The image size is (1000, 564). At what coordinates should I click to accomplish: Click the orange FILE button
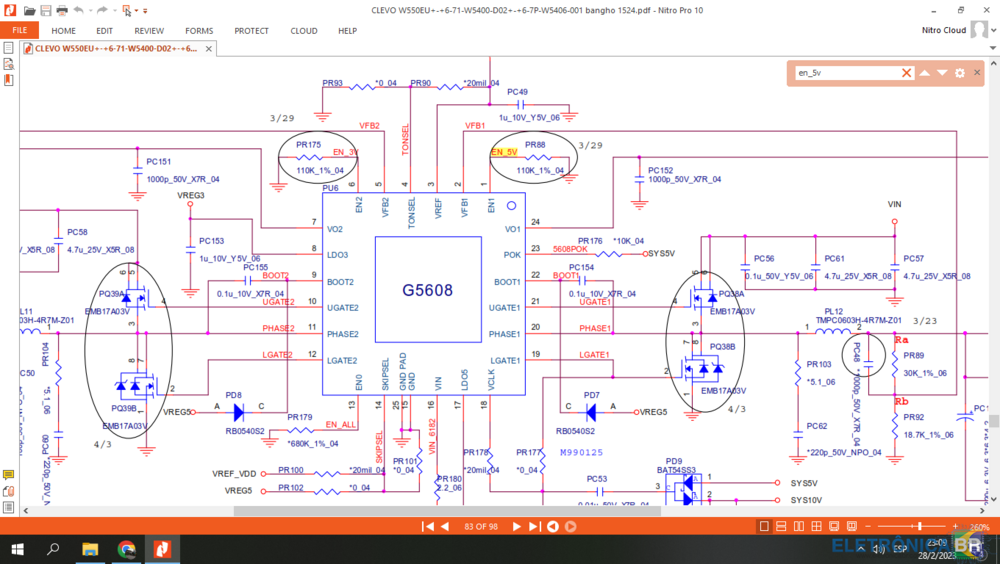coord(19,31)
